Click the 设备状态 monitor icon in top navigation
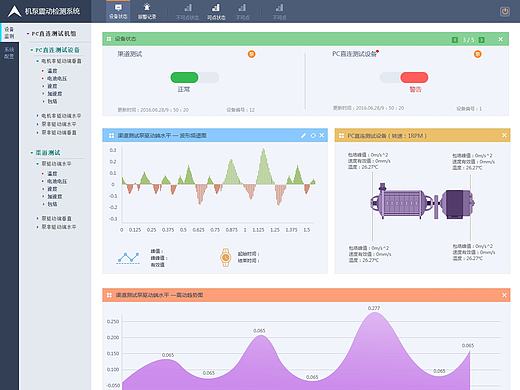 [x=118, y=7]
